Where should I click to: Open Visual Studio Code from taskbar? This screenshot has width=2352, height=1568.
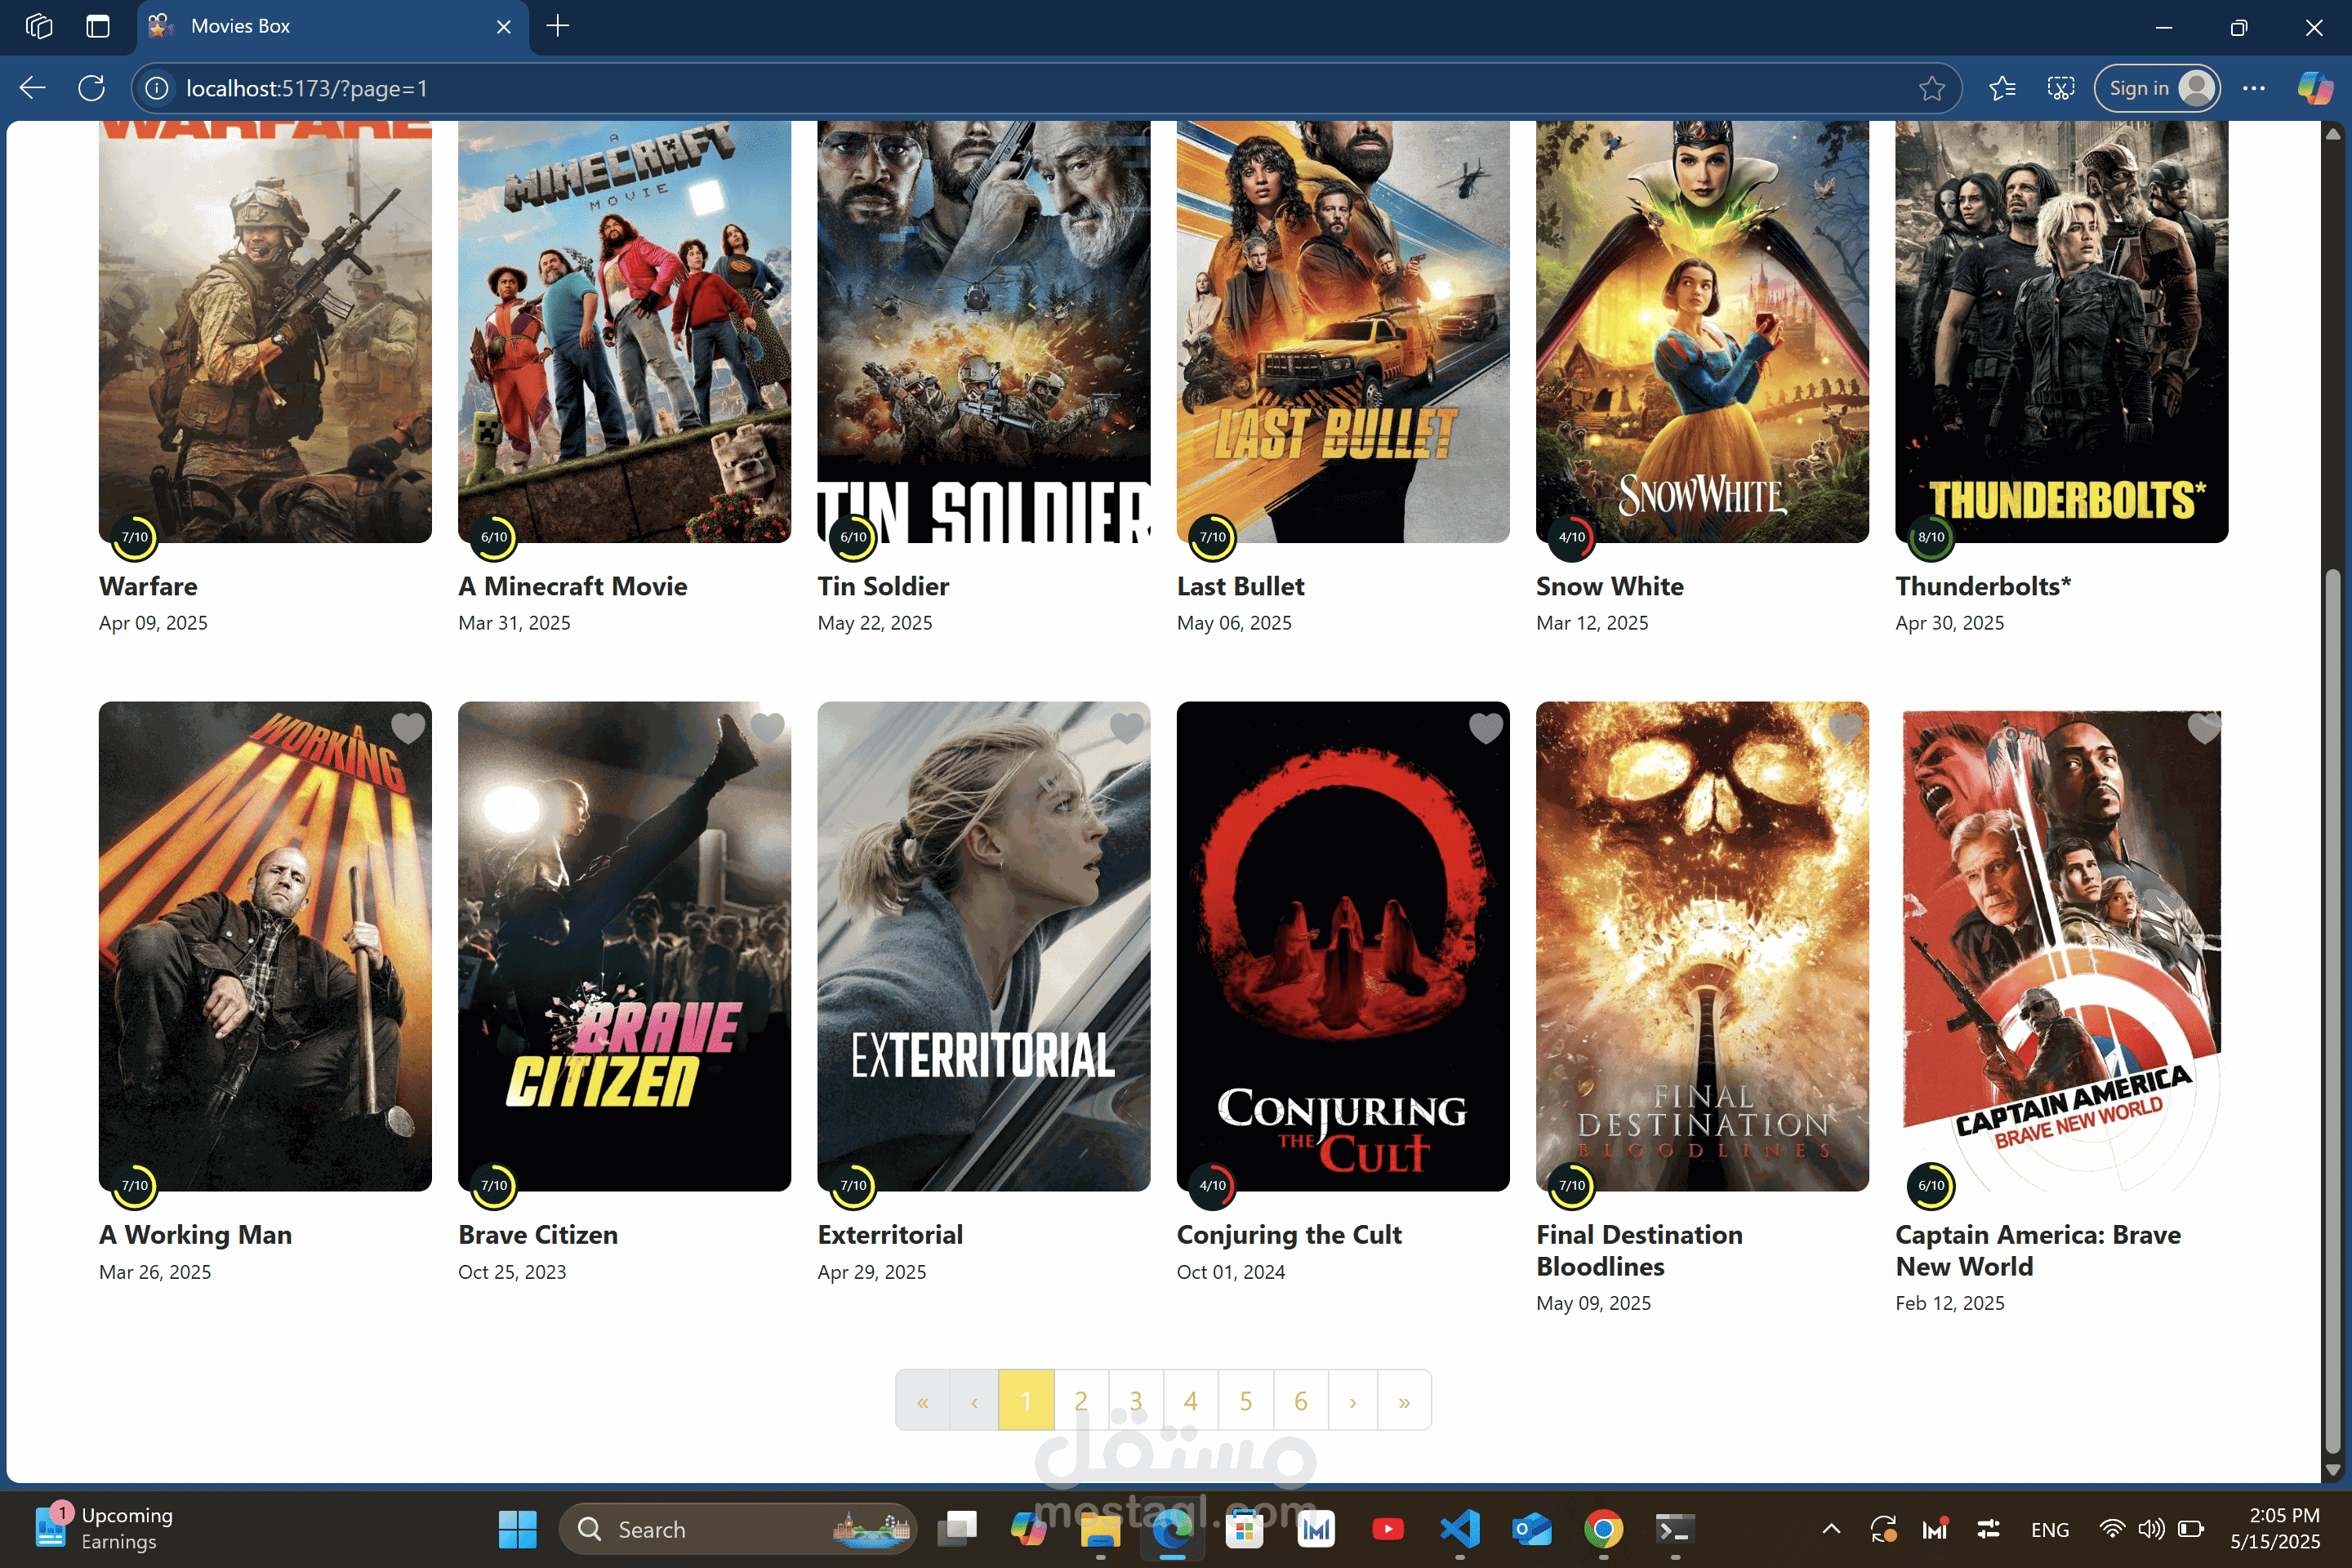coord(1459,1528)
